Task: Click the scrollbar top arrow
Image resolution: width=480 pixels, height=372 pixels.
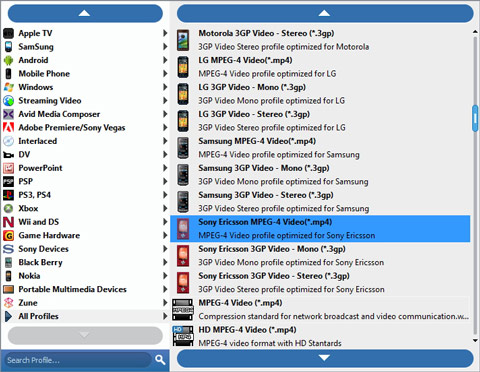Action: pyautogui.click(x=475, y=32)
